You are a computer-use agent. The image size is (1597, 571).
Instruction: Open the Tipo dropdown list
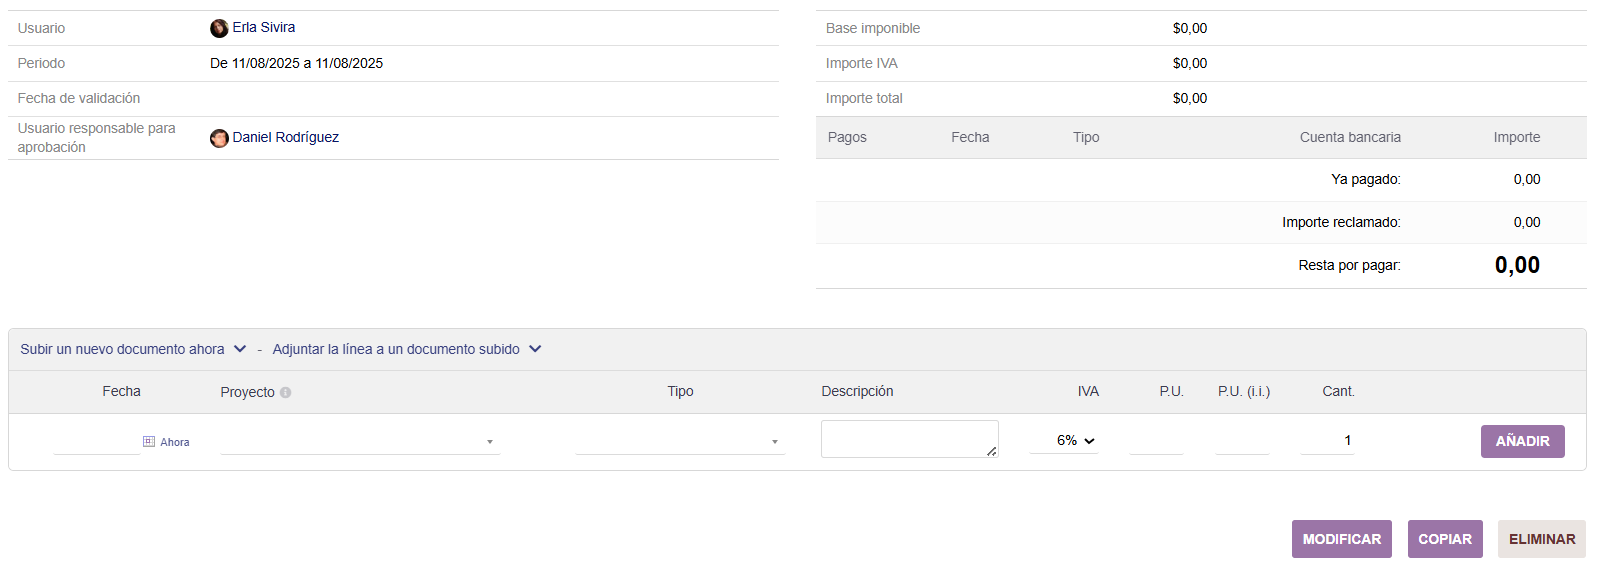(680, 442)
